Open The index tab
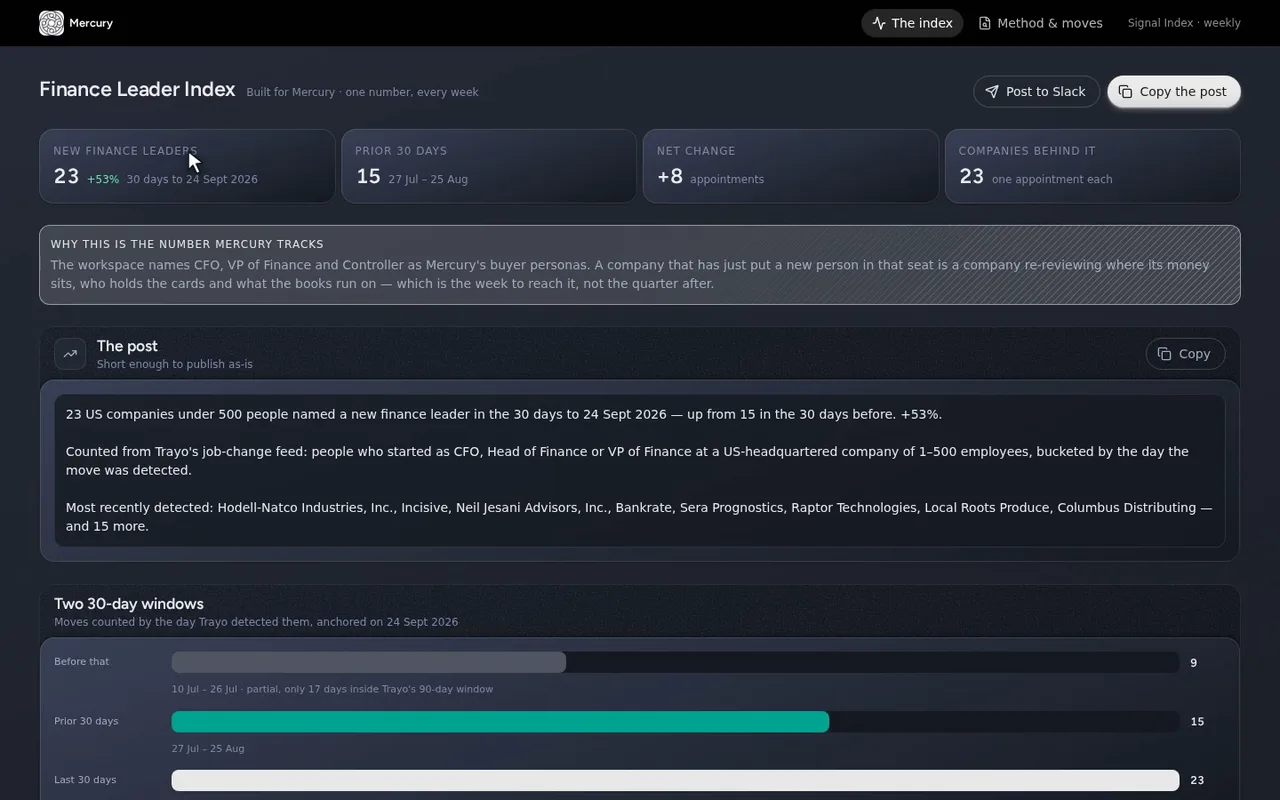1280x800 pixels. click(x=912, y=23)
